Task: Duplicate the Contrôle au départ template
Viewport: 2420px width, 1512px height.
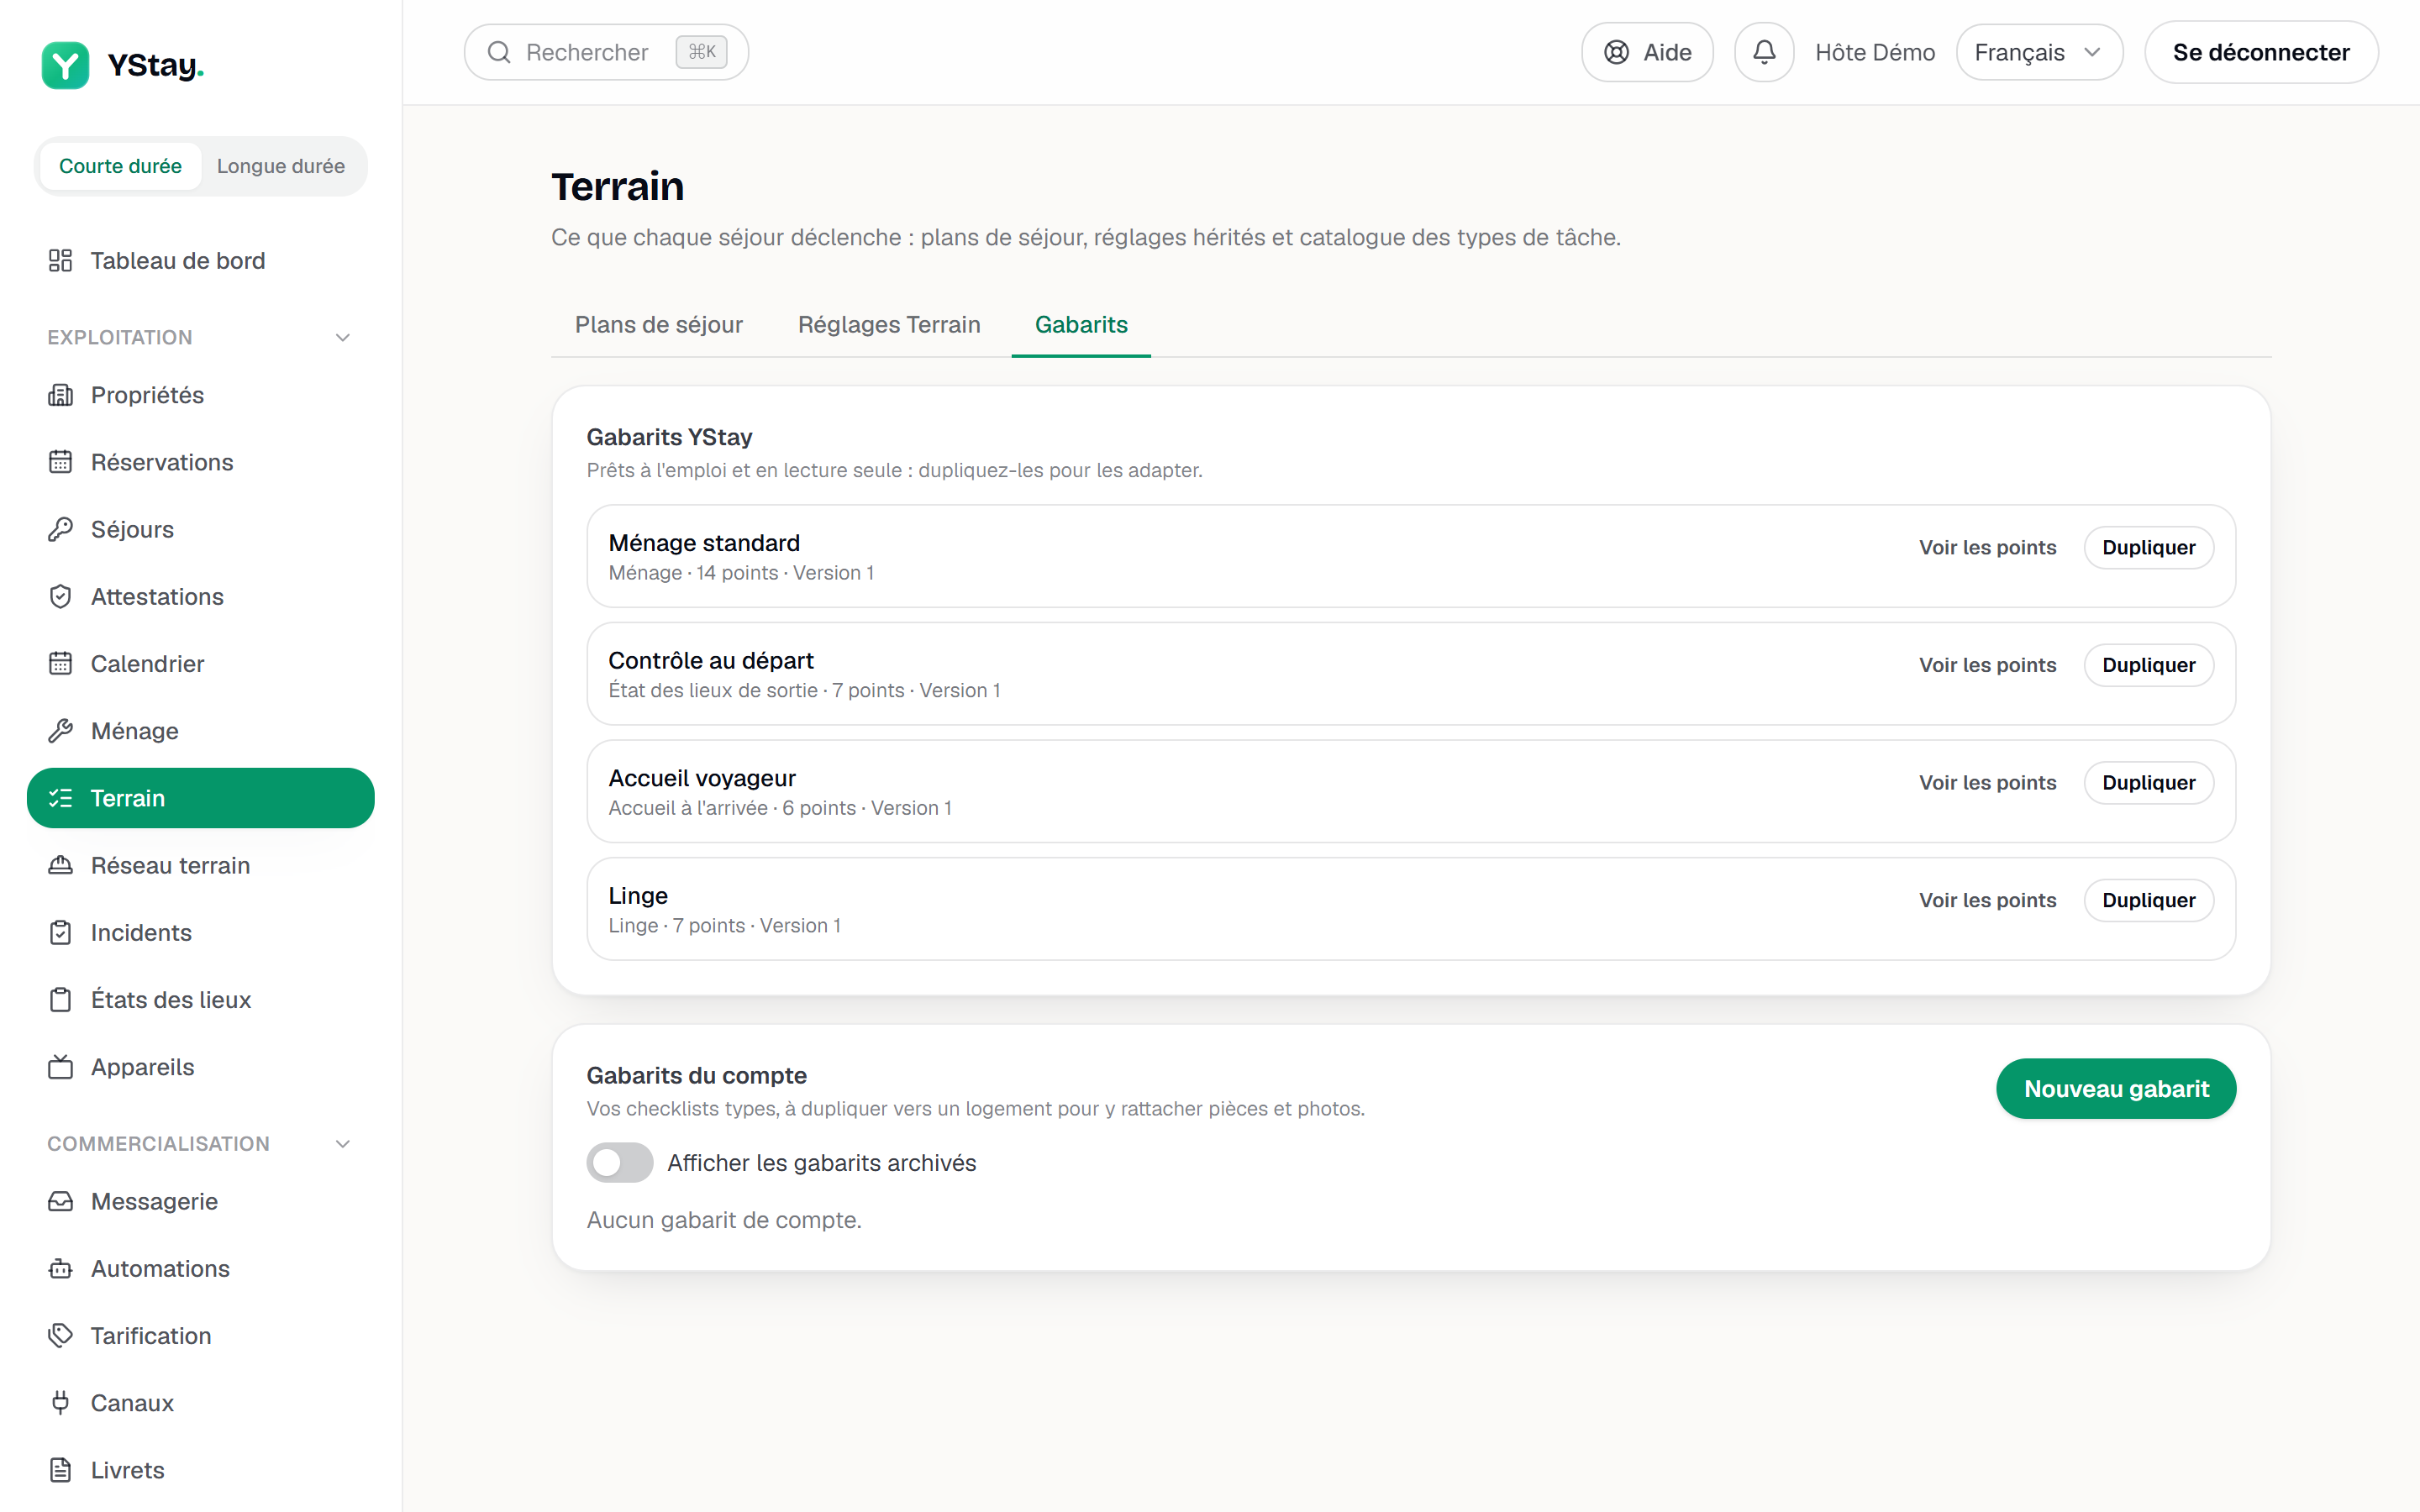Action: (2148, 665)
